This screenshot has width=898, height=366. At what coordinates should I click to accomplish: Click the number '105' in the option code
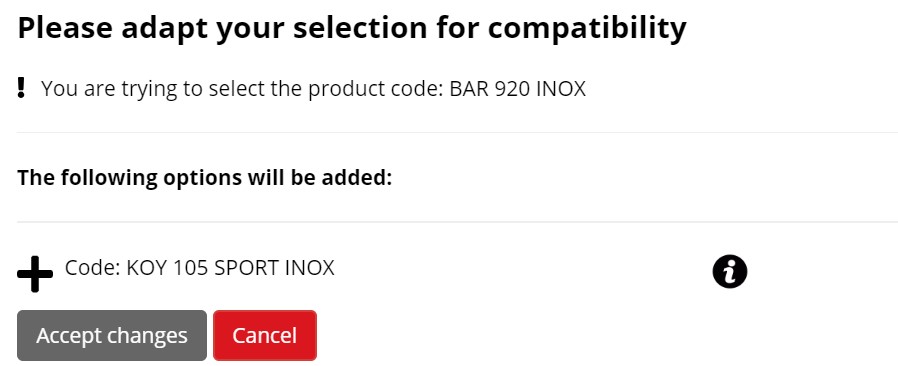pyautogui.click(x=191, y=267)
